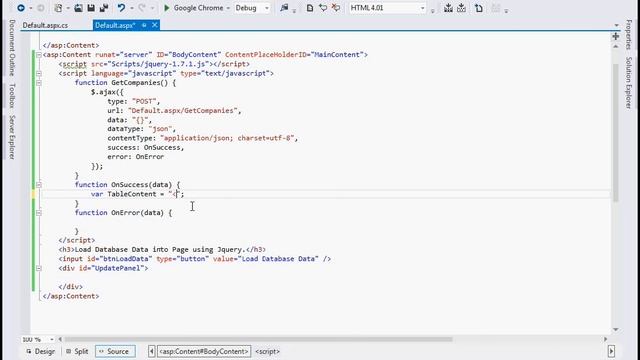
Task: Start debugging with the green play icon
Action: [167, 8]
